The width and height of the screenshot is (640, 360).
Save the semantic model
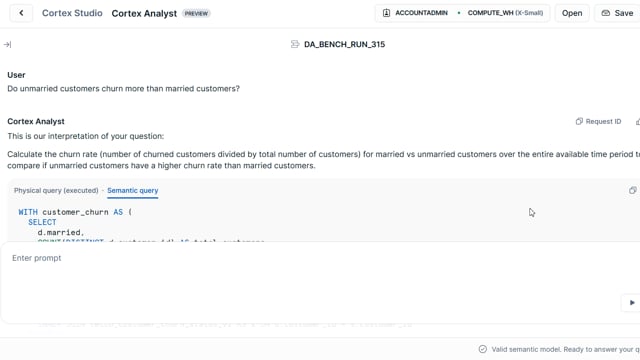coord(618,13)
